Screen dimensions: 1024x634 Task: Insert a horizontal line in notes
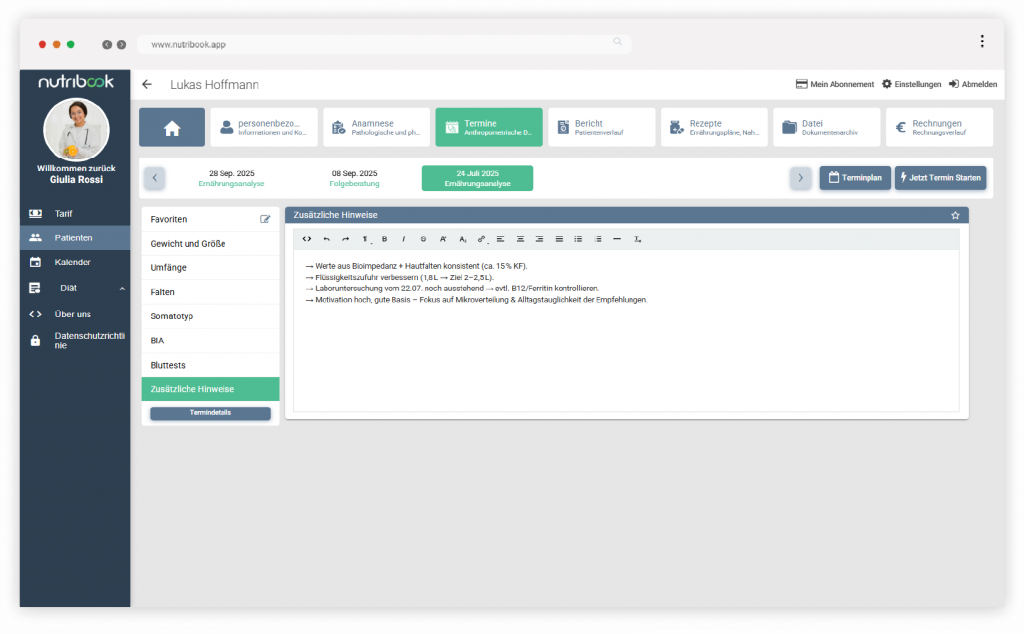pos(617,239)
